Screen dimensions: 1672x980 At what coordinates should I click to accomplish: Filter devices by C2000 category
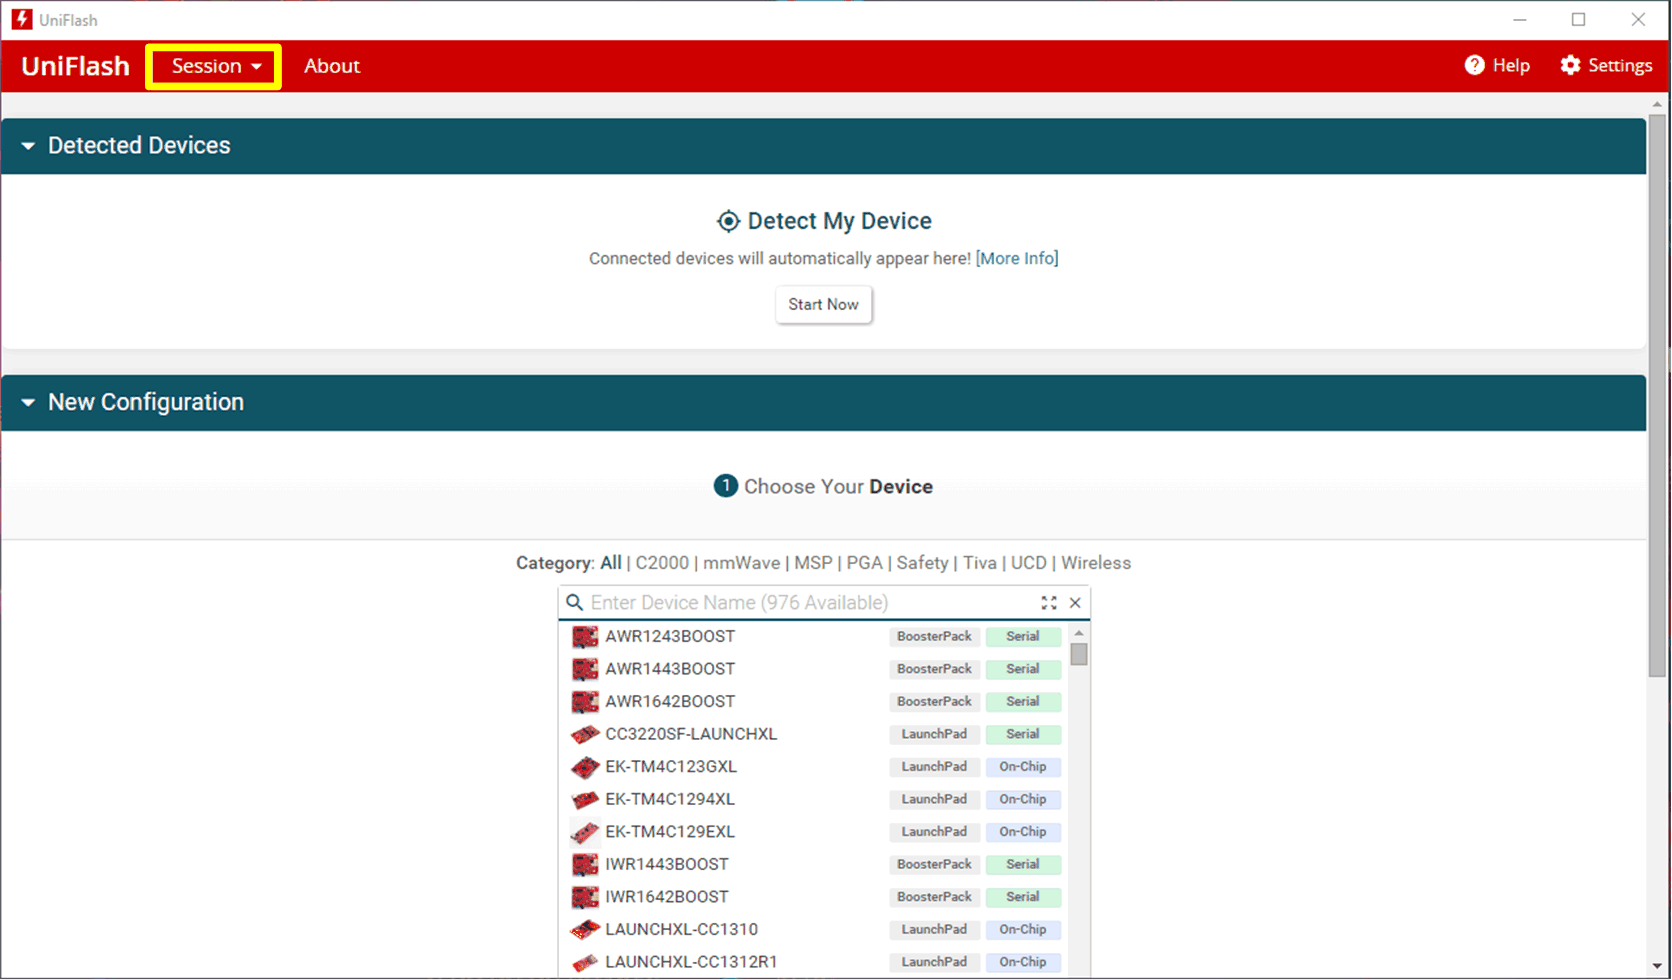[x=662, y=563]
